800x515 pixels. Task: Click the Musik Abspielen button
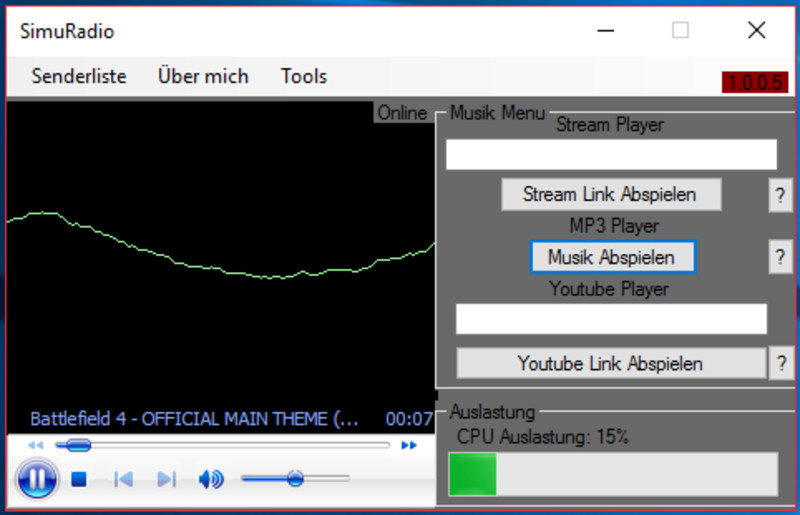tap(612, 257)
